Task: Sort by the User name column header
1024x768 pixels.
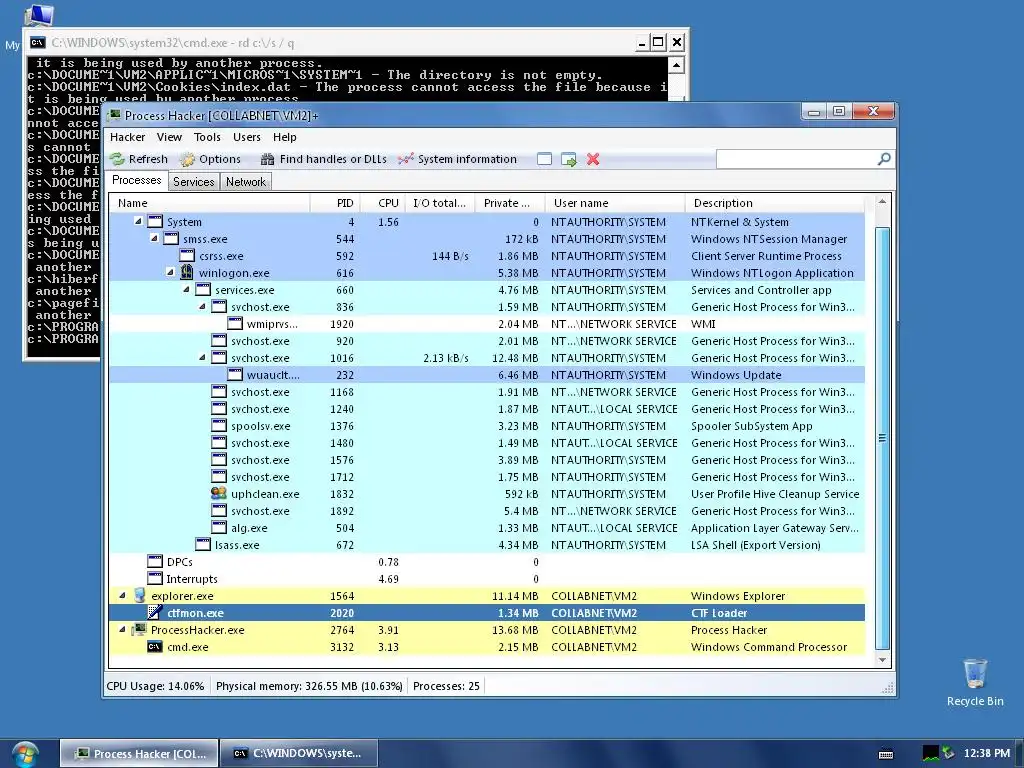Action: pyautogui.click(x=615, y=203)
